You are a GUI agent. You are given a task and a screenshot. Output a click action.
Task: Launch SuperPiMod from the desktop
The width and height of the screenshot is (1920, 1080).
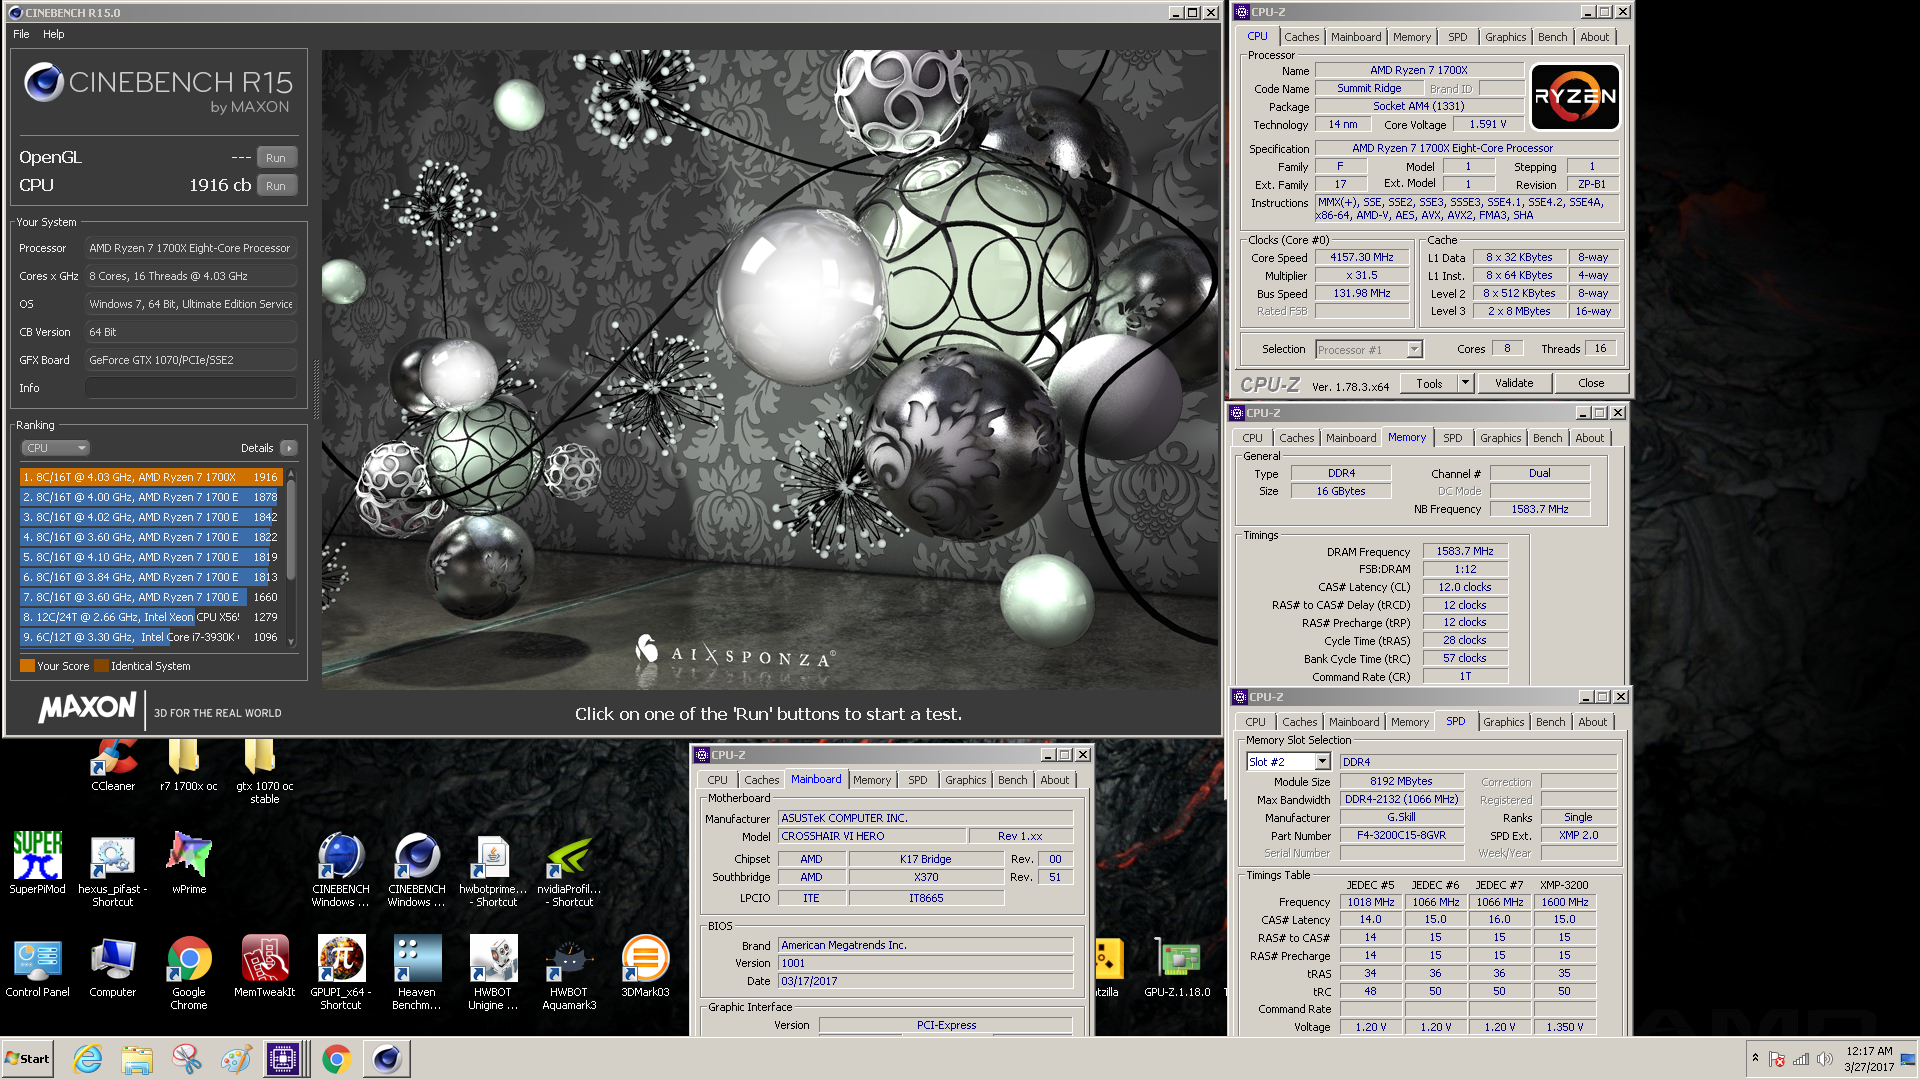[37, 863]
